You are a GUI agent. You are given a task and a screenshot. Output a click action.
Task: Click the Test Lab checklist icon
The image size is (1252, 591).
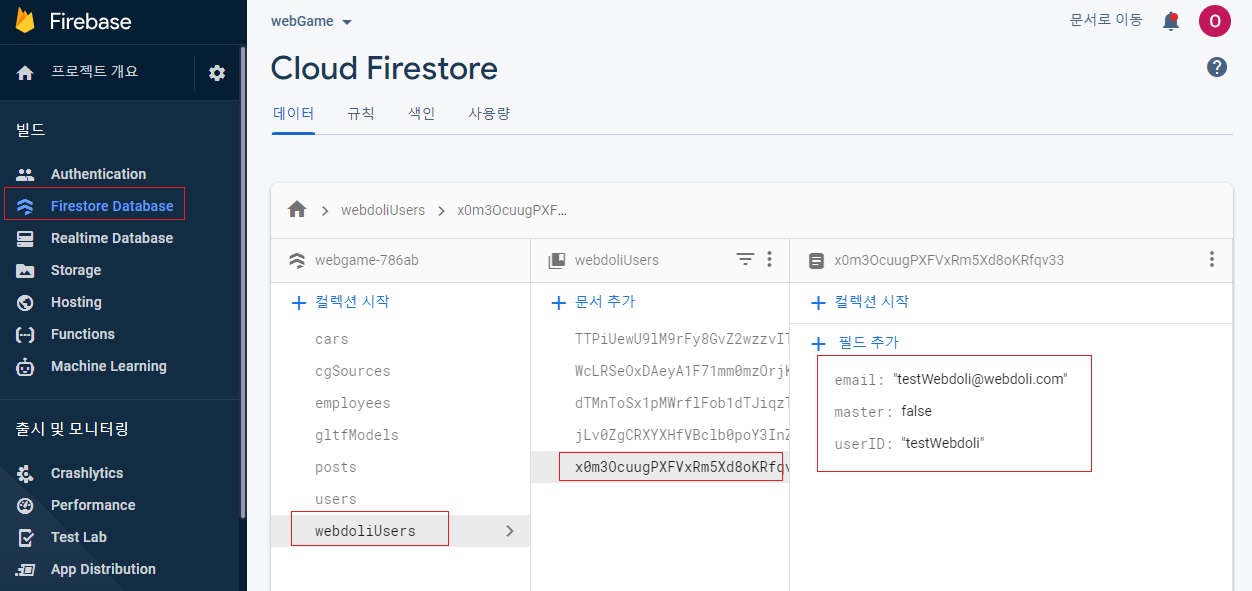pos(26,537)
